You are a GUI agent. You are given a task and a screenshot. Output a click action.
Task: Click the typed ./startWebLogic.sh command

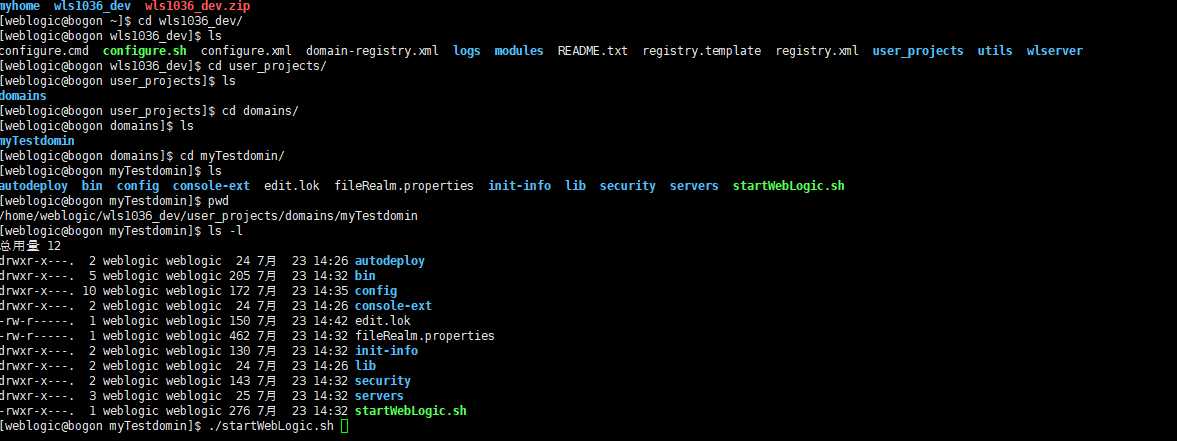(271, 426)
